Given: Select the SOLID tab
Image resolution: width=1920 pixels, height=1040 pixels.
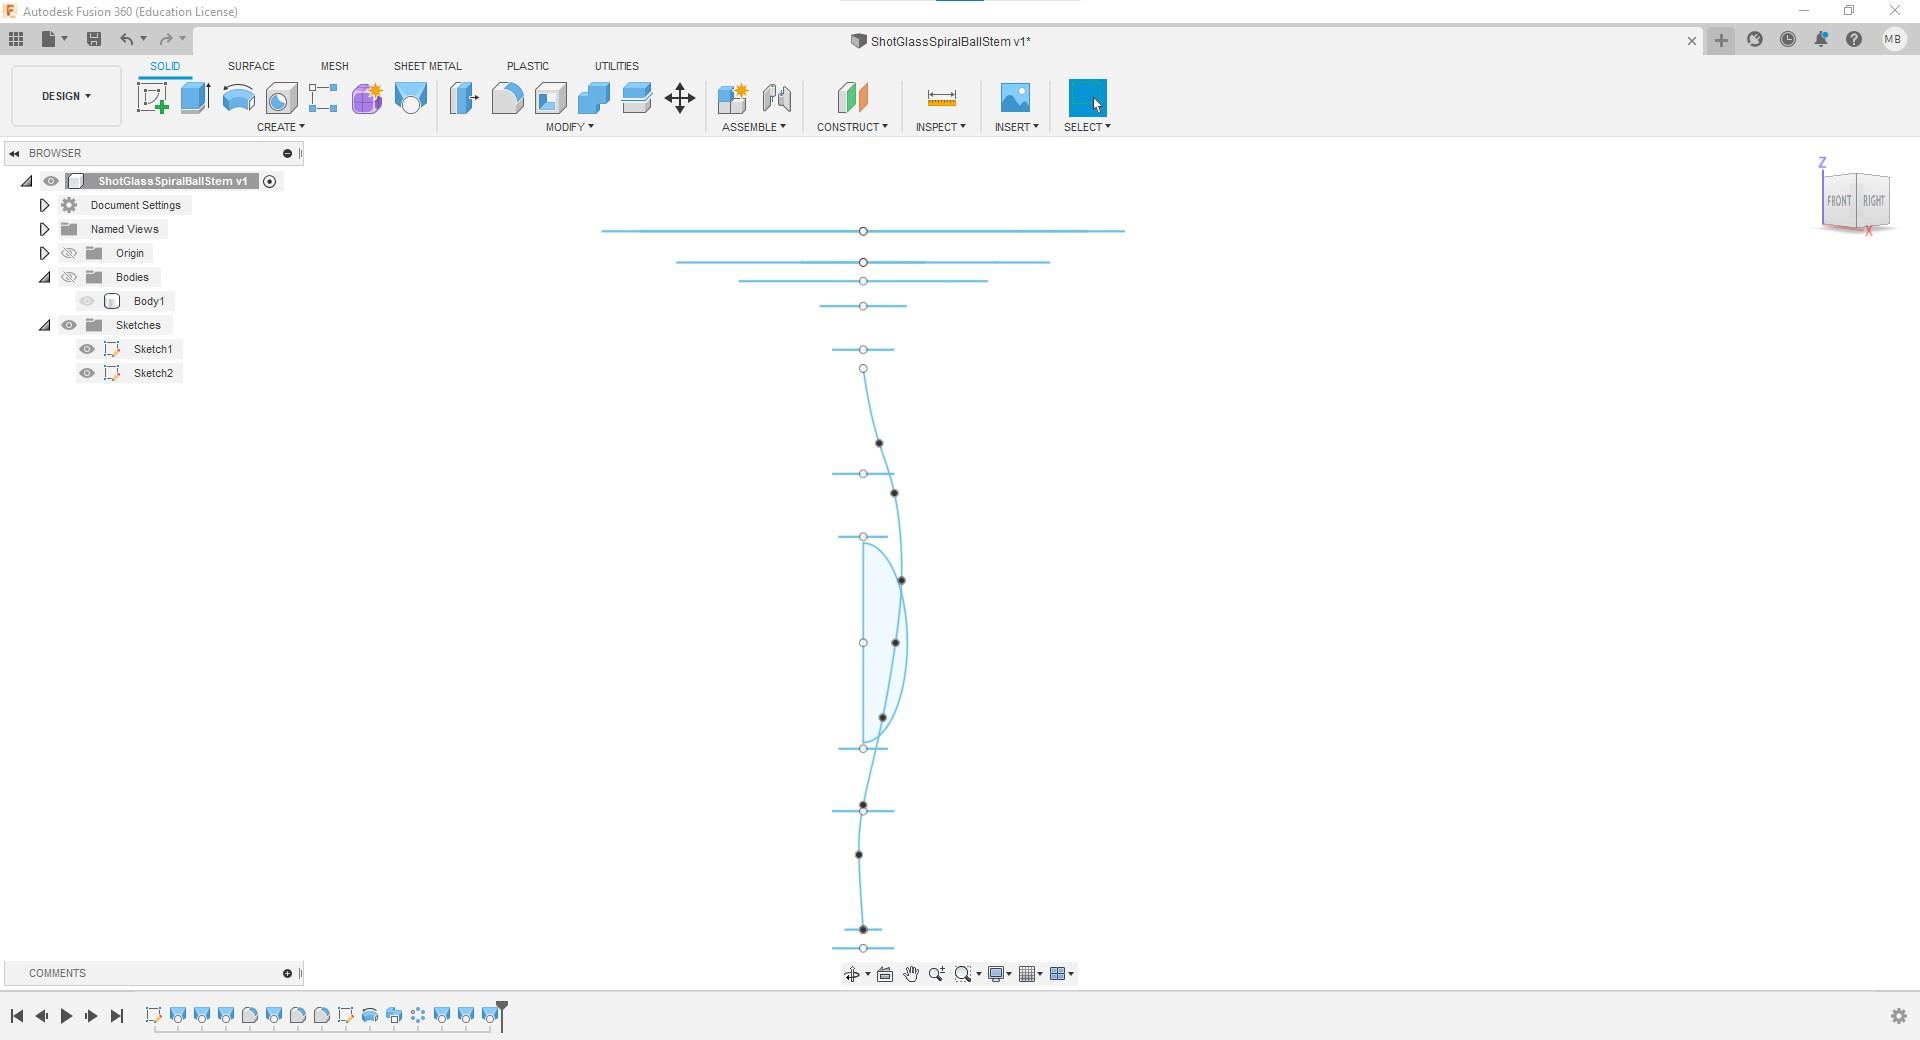Looking at the screenshot, I should [165, 66].
